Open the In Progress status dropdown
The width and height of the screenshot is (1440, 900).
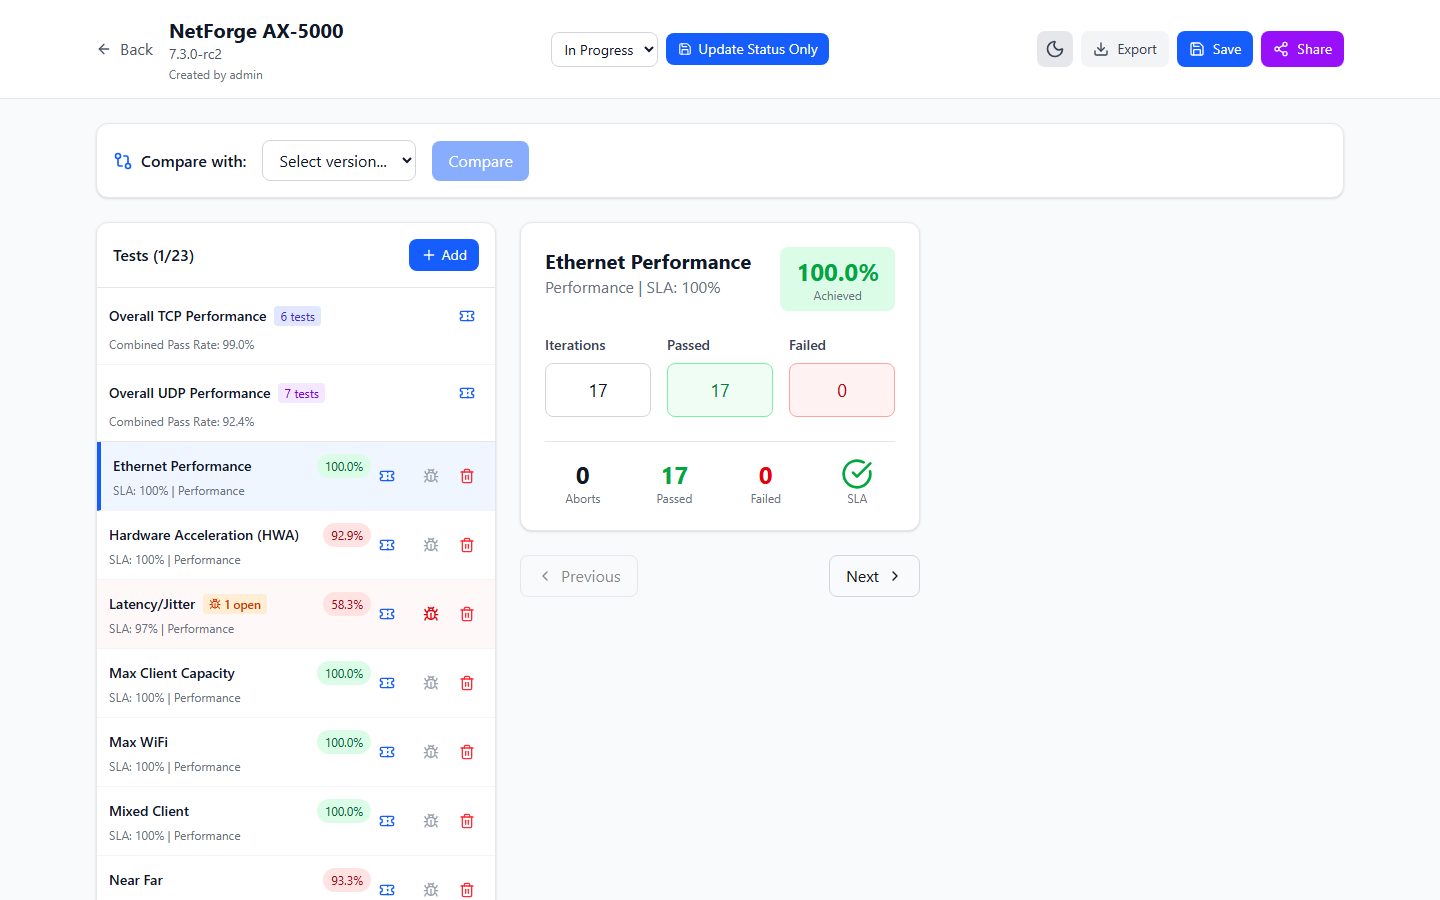pyautogui.click(x=604, y=49)
